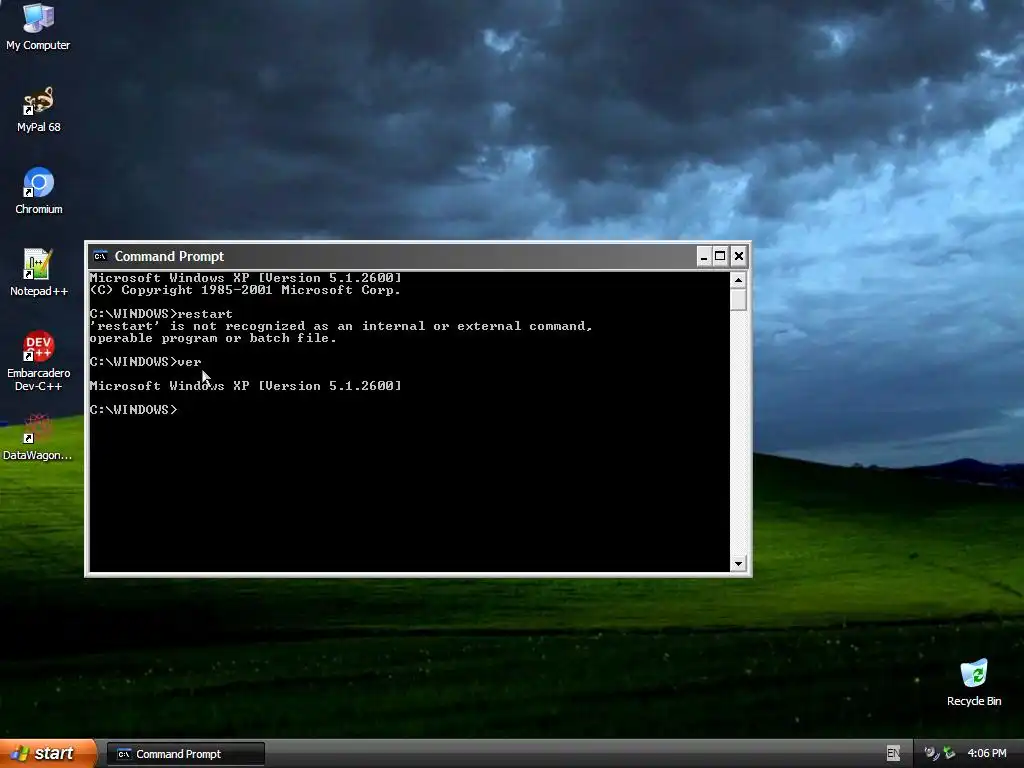The height and width of the screenshot is (768, 1024).
Task: Select the Chromium desktop shortcut
Action: 39,191
